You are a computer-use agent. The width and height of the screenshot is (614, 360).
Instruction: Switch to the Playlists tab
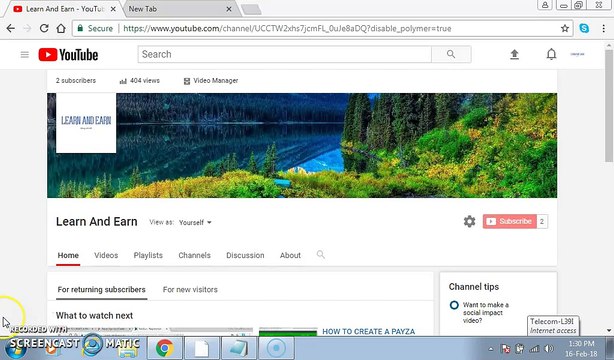click(148, 255)
